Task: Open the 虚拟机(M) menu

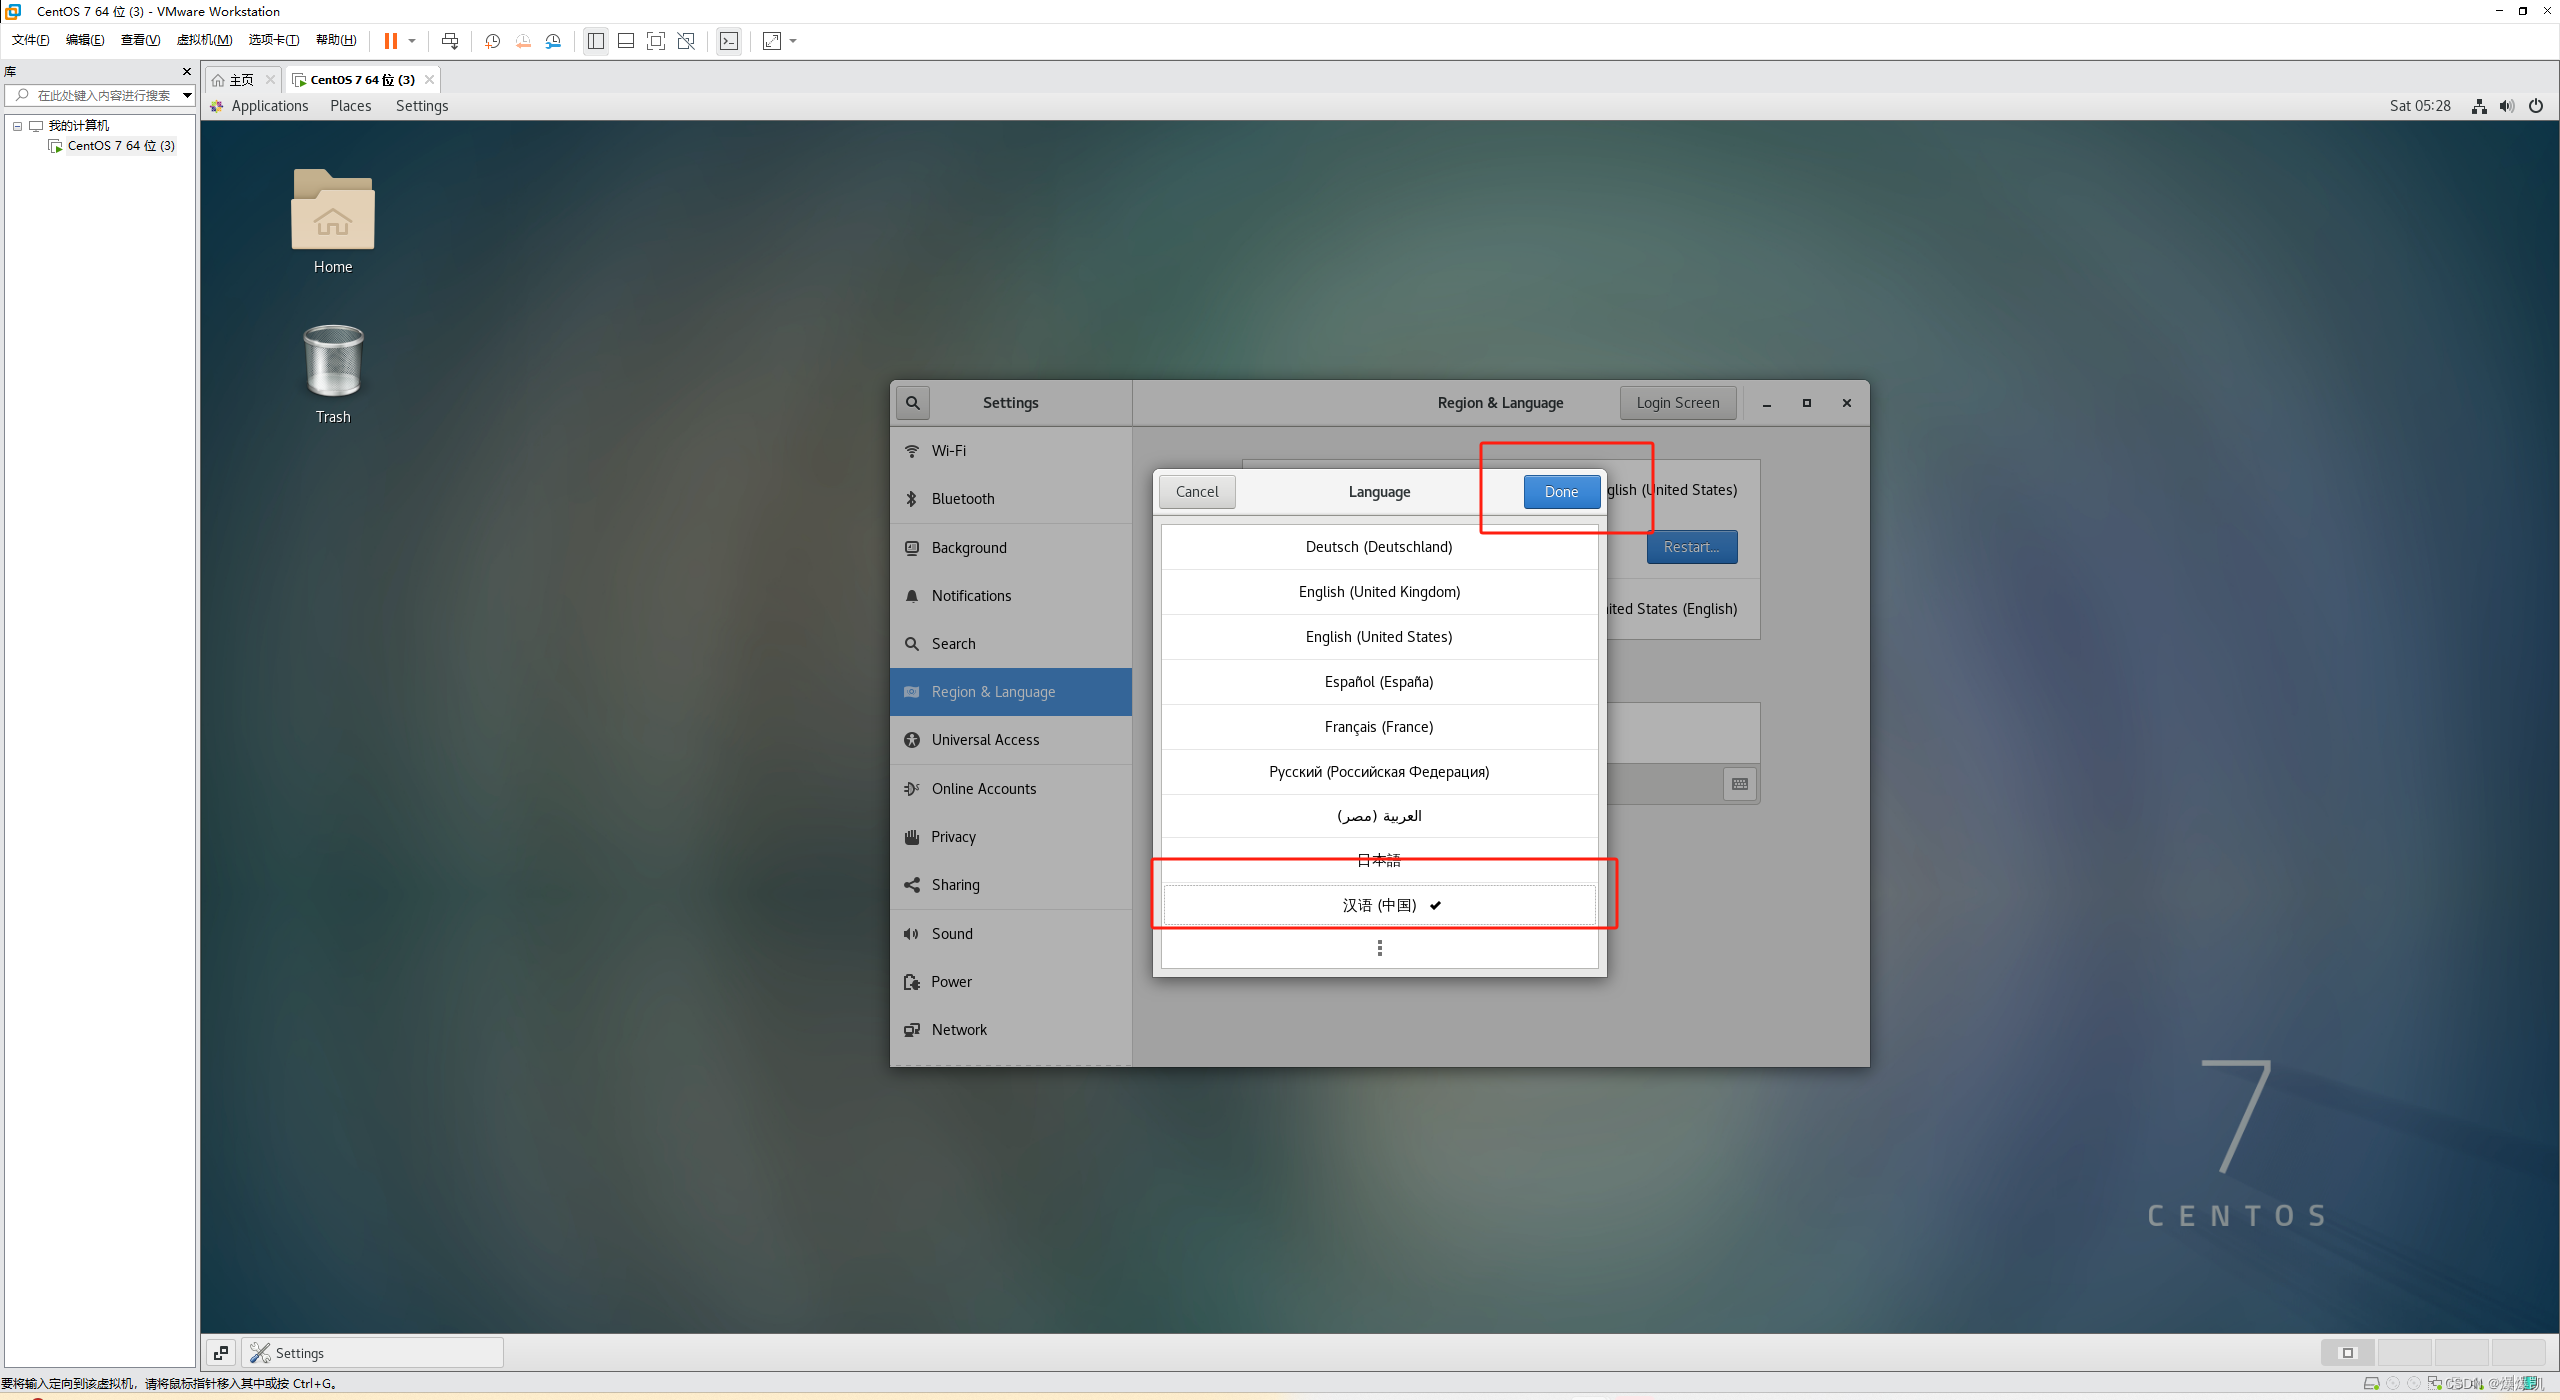Action: pyautogui.click(x=204, y=40)
